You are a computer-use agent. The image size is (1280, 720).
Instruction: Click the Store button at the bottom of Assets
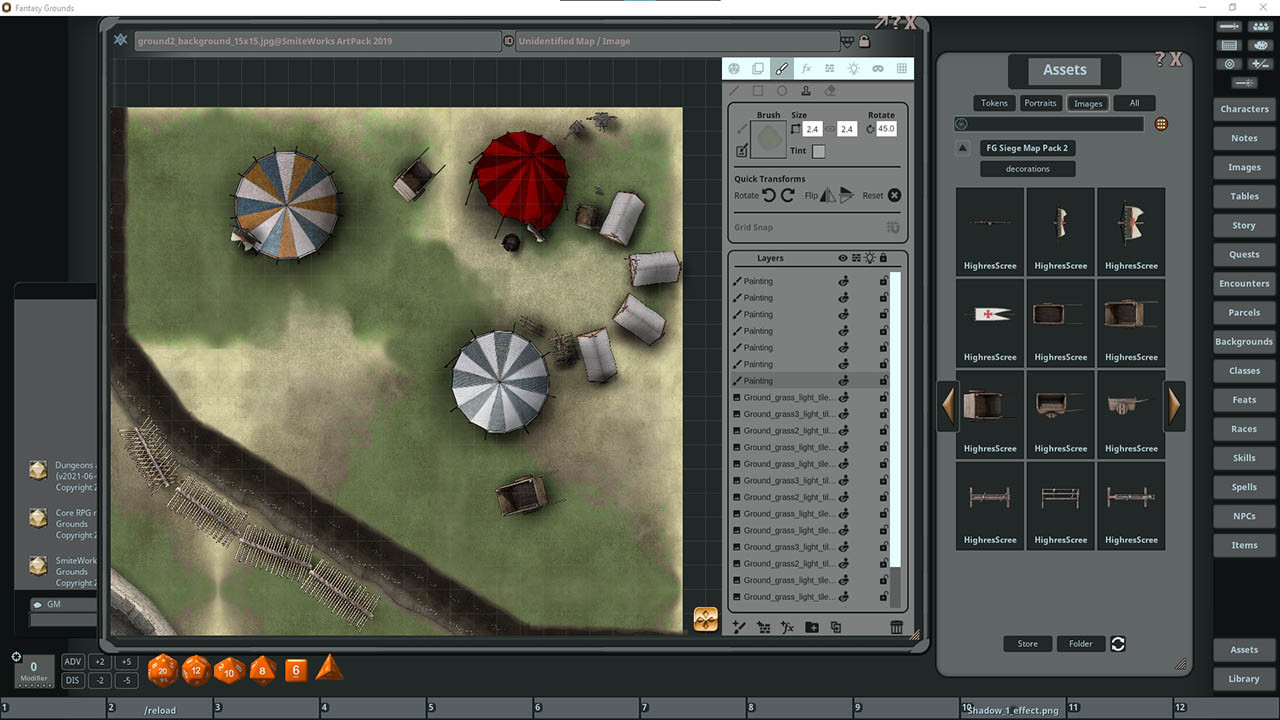(1027, 643)
